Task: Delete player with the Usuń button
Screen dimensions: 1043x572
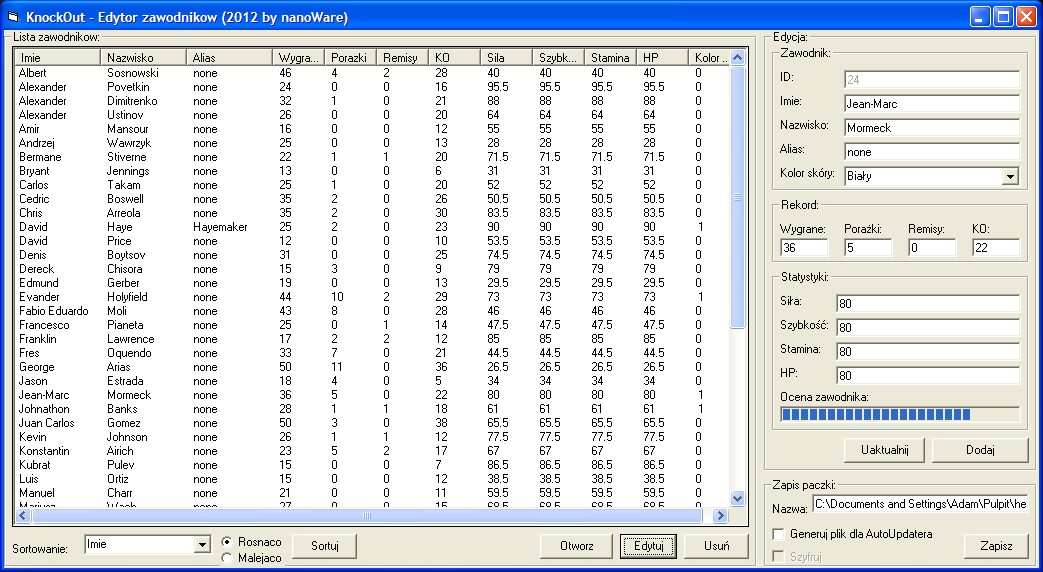Action: click(x=715, y=546)
